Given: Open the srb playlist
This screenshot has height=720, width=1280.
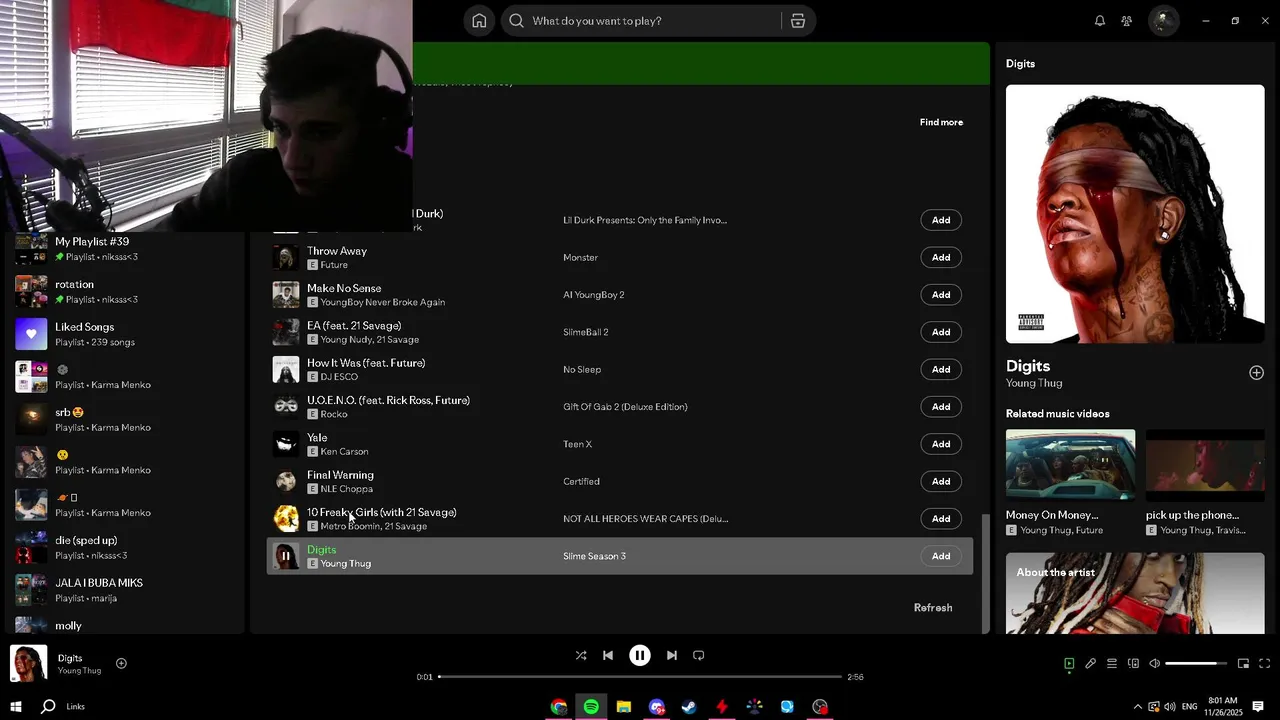Looking at the screenshot, I should click(x=124, y=419).
